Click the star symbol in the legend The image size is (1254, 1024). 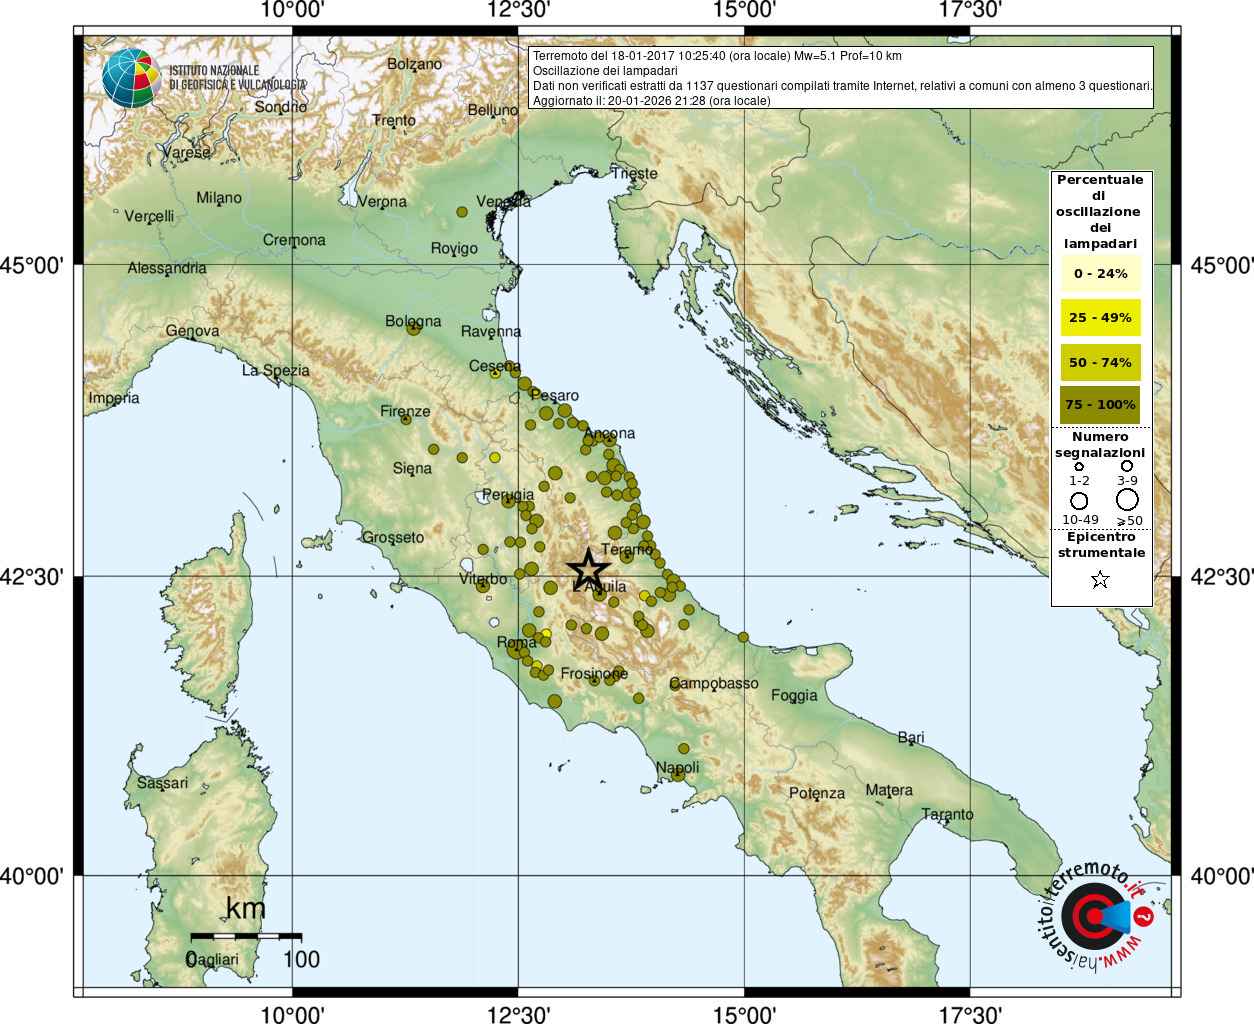coord(1100,580)
